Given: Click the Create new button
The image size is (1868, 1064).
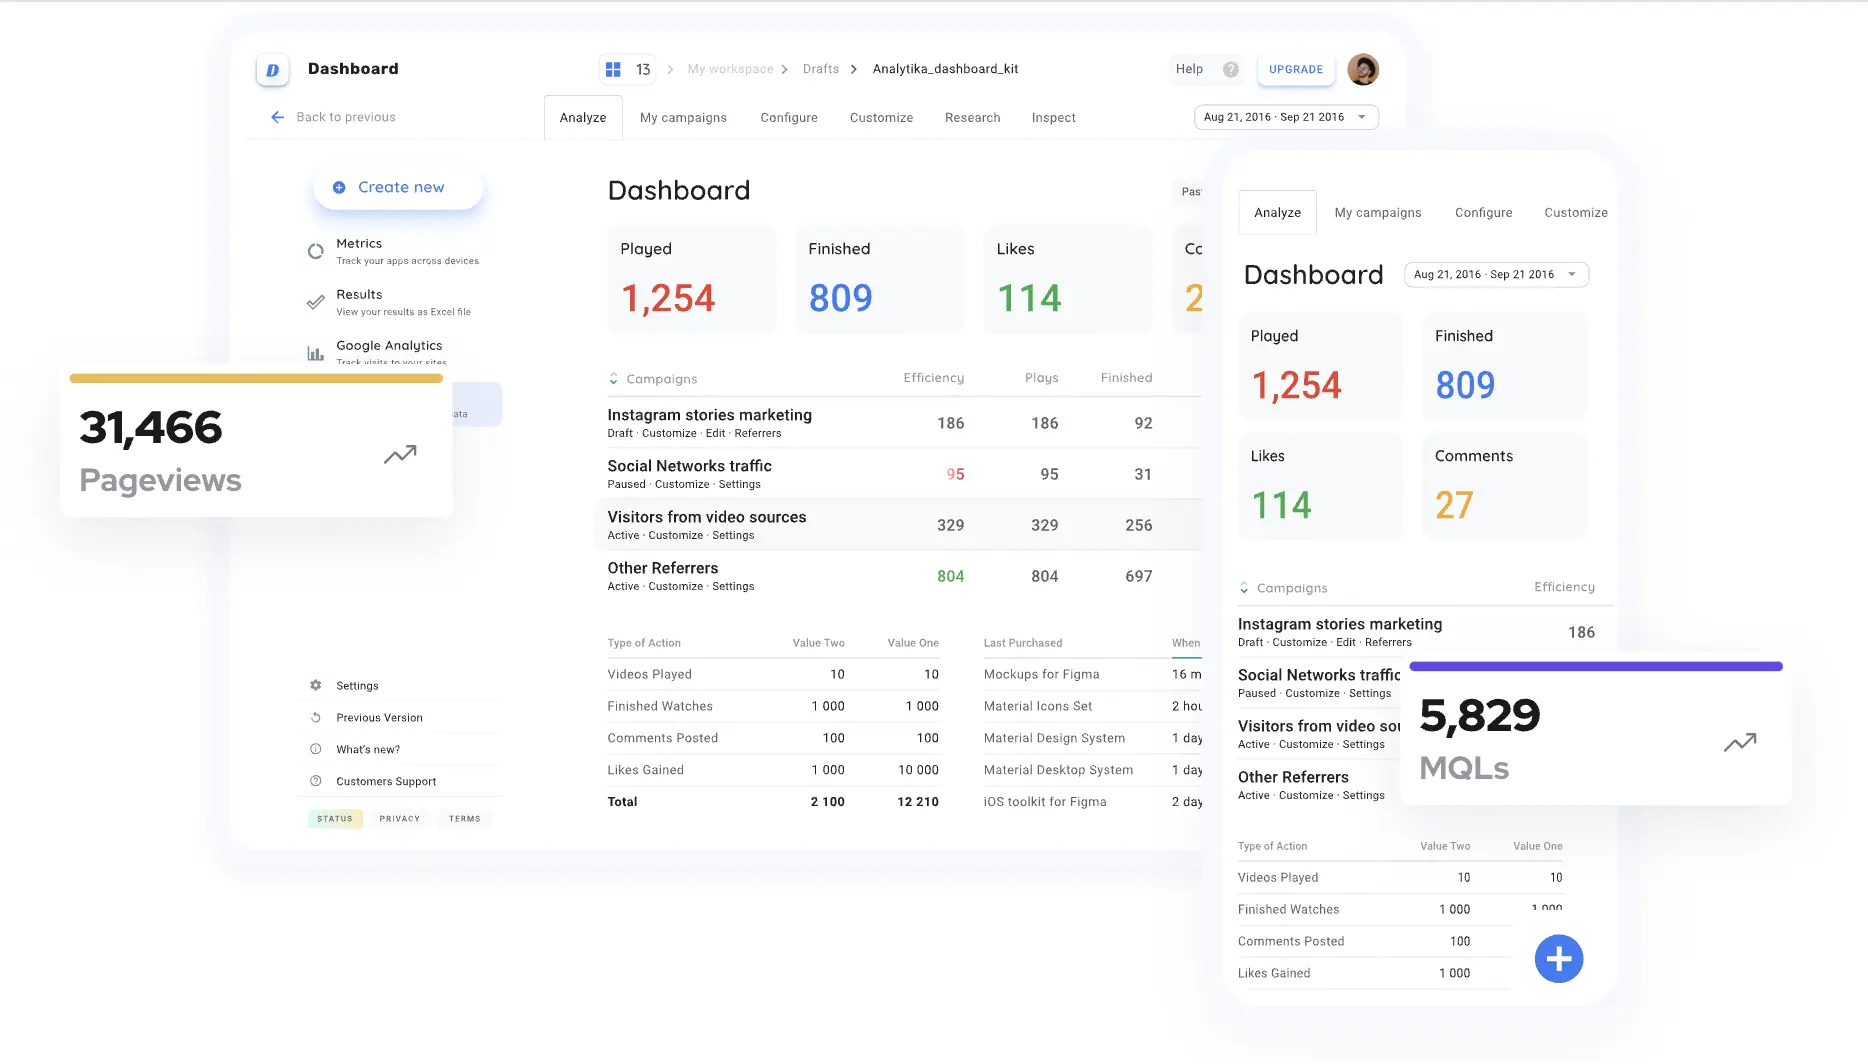Looking at the screenshot, I should point(398,188).
